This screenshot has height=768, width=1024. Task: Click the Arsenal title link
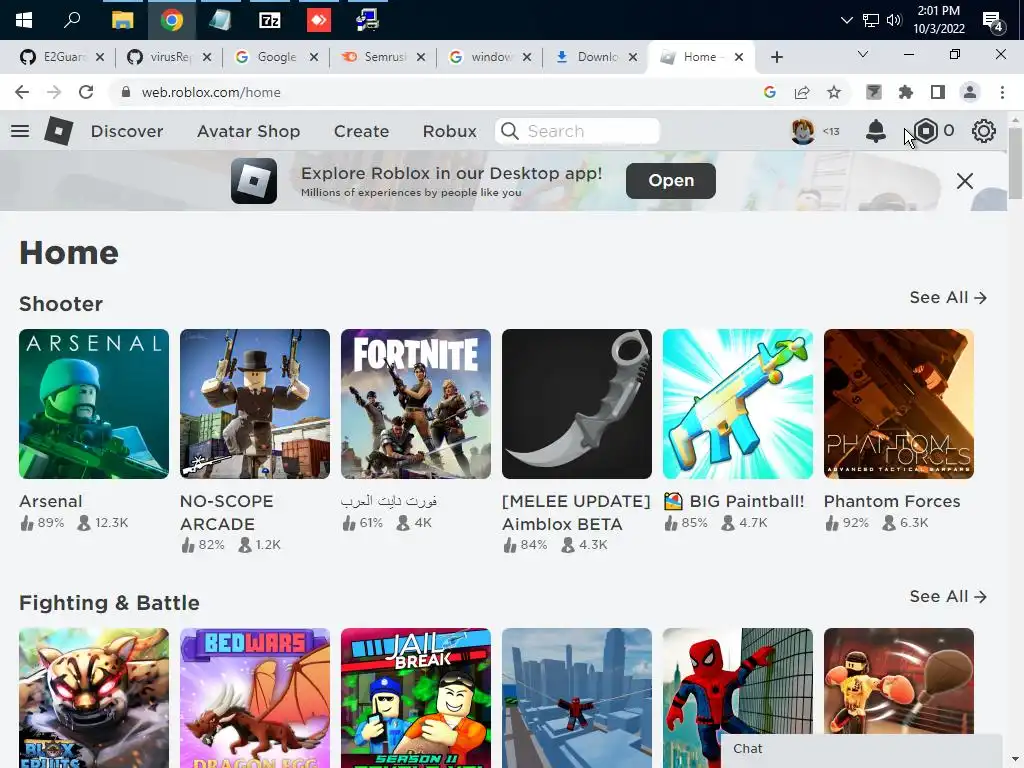click(50, 502)
